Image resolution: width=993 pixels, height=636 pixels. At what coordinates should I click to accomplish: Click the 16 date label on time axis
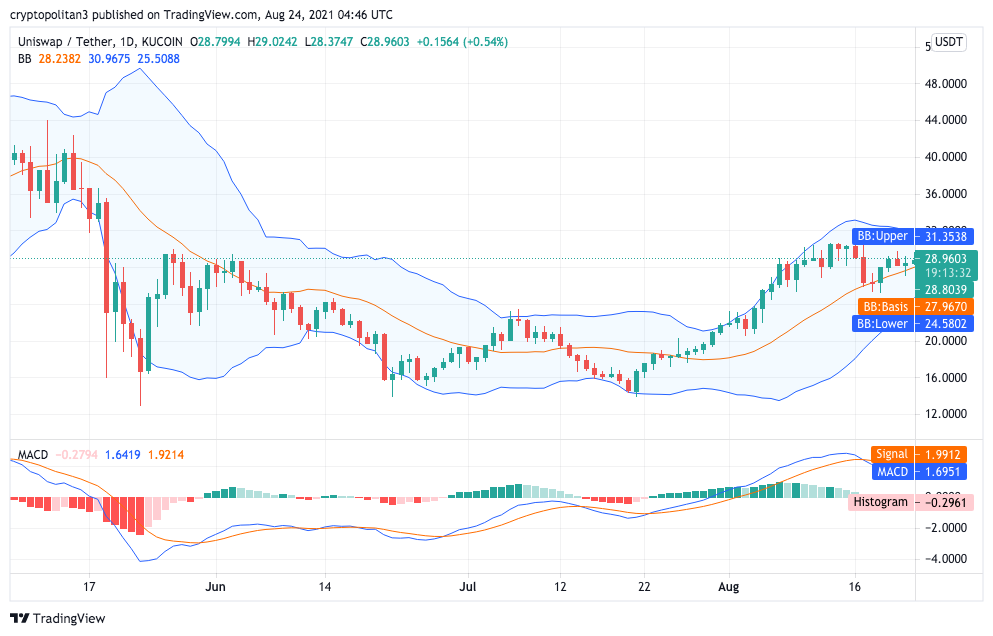tap(854, 587)
